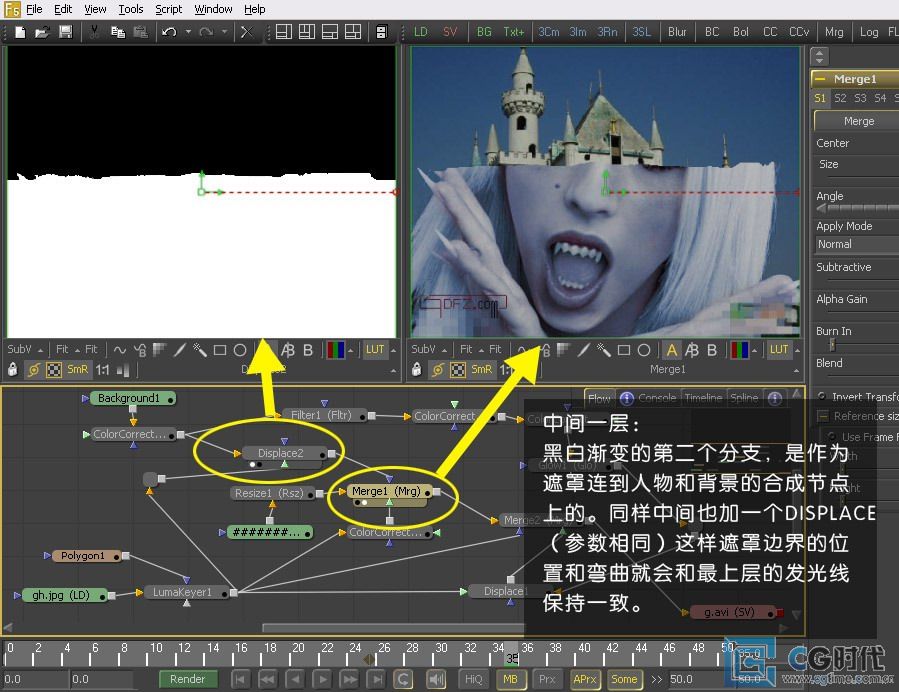Add a Merge tool with the Mrg button
The image size is (899, 692).
click(x=834, y=32)
